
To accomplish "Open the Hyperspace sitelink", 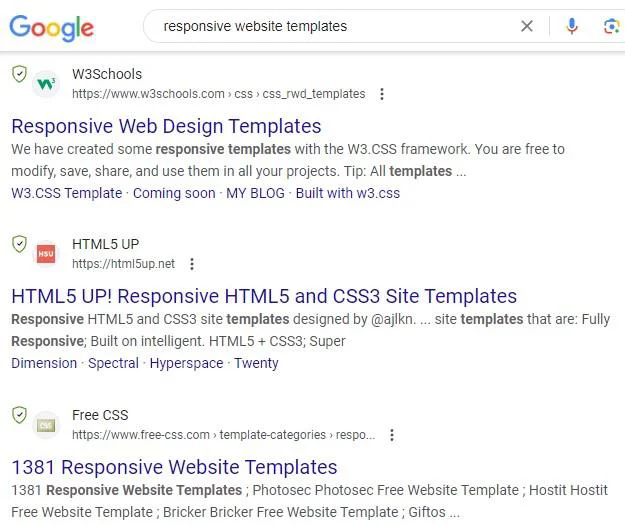I will coord(186,363).
